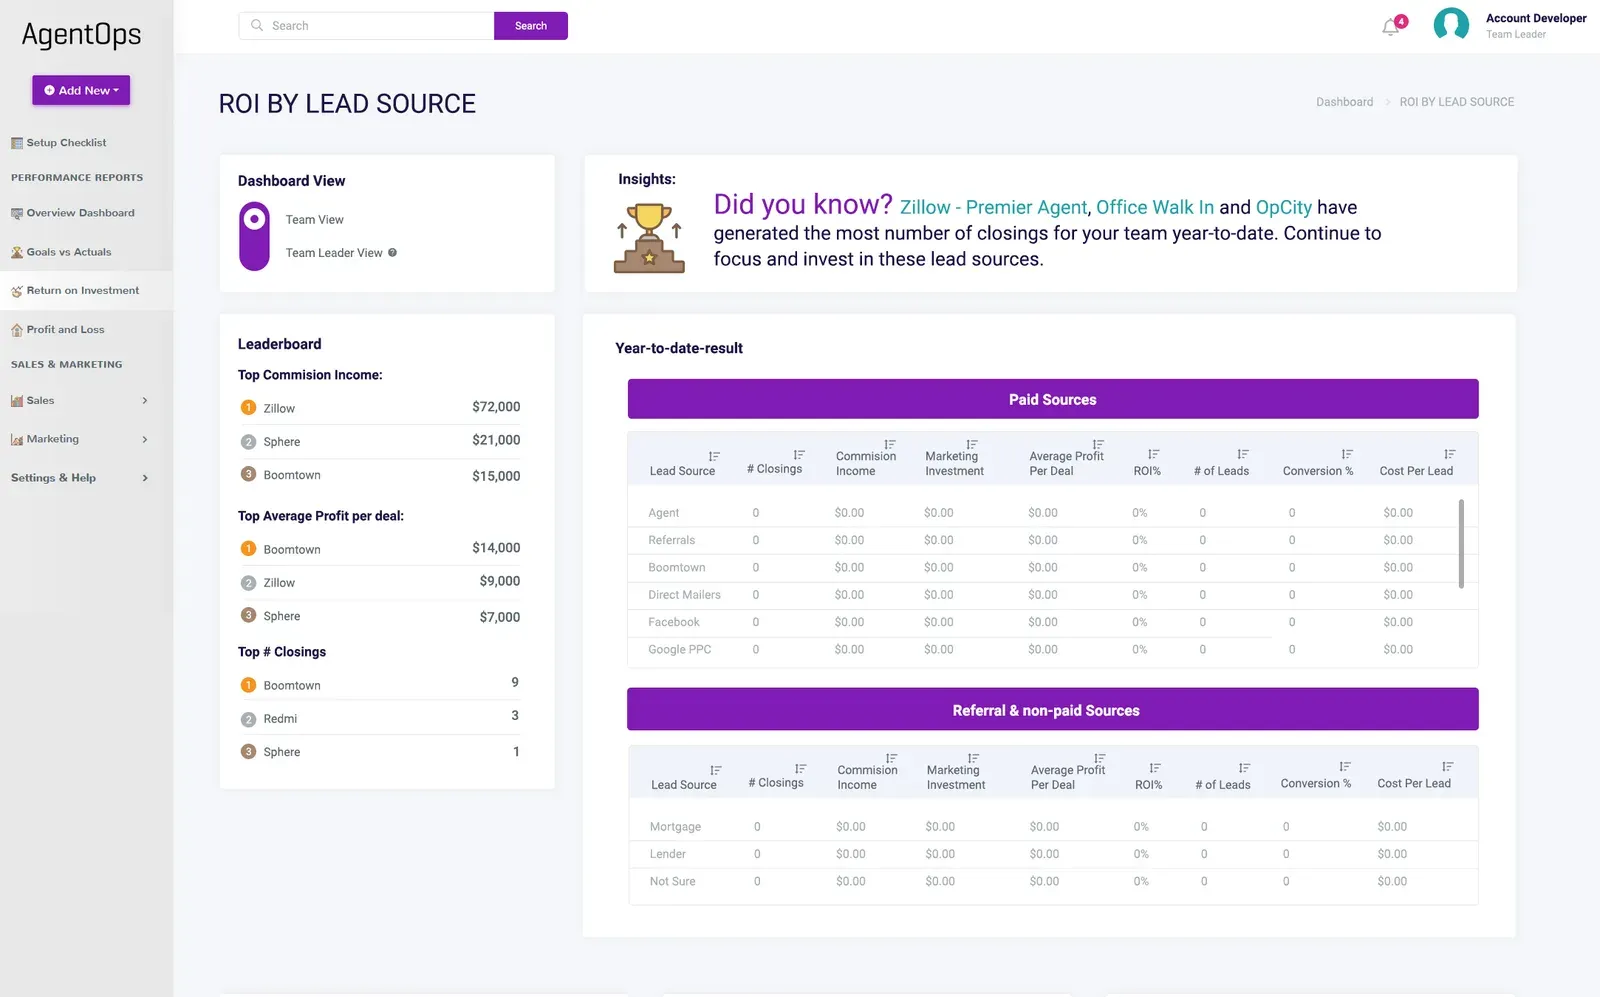Click the Paid Sources table scrollbar

(x=1461, y=543)
